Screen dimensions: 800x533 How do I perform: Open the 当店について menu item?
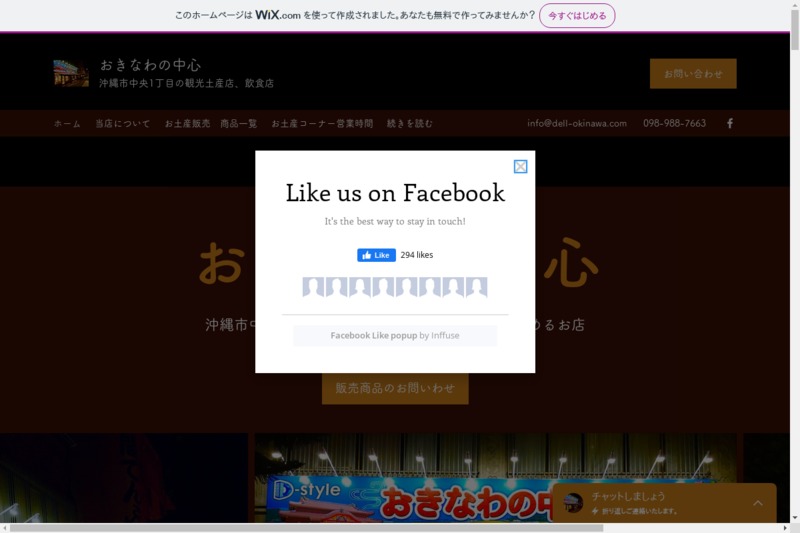click(123, 124)
